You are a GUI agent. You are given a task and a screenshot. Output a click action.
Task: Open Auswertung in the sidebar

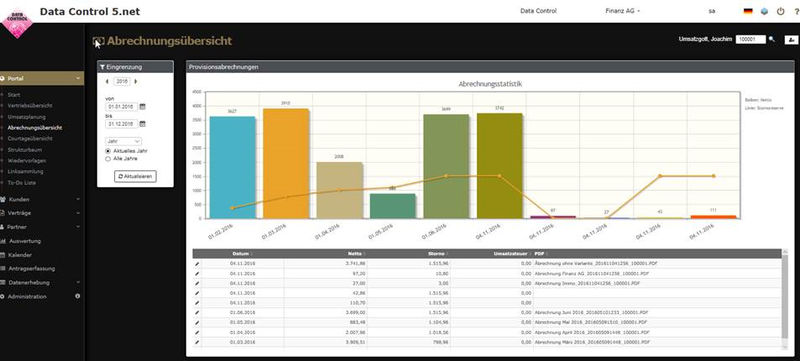point(24,241)
